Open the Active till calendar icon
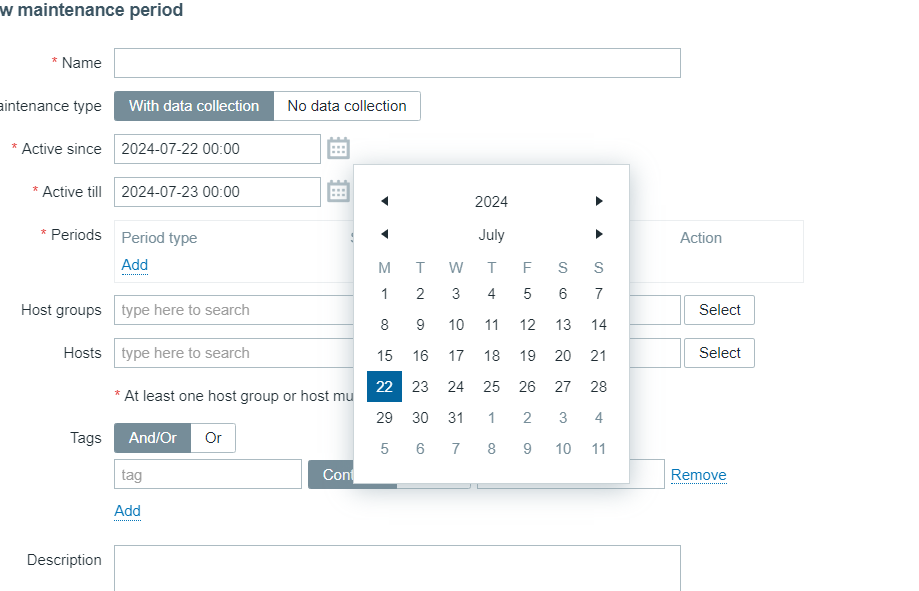Screen dimensions: 919x591 click(x=339, y=192)
